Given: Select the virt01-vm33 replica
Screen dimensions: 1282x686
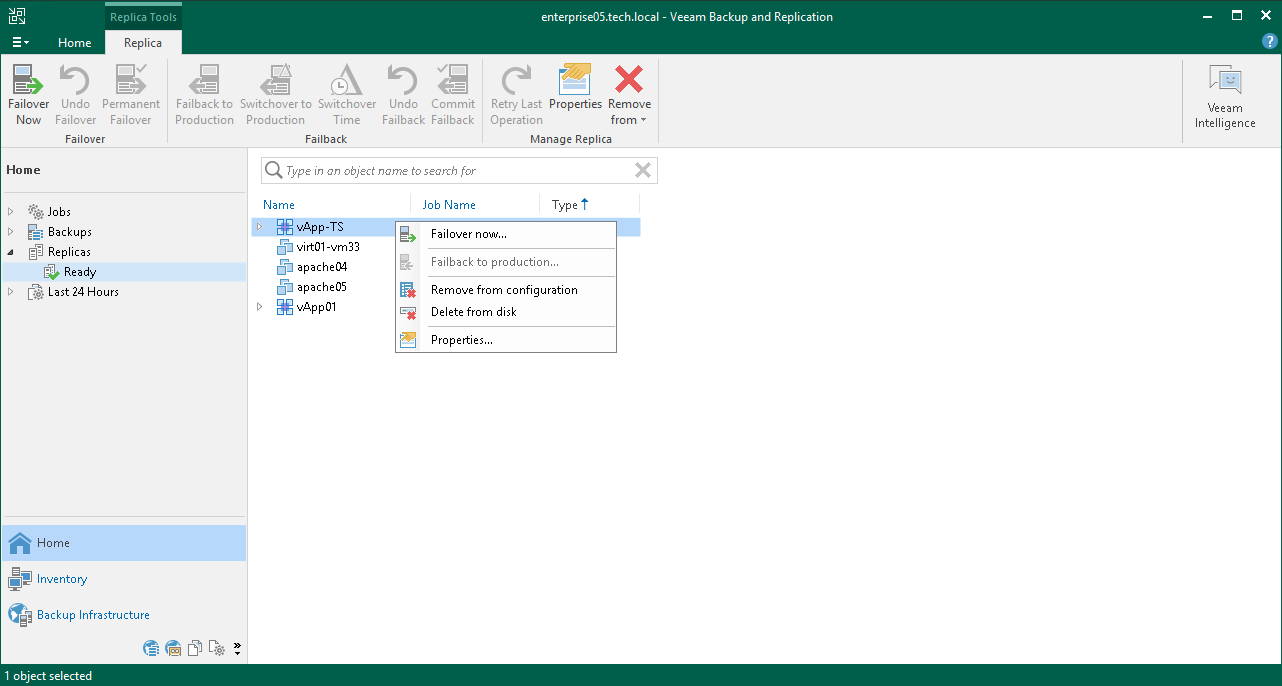Looking at the screenshot, I should pos(328,247).
